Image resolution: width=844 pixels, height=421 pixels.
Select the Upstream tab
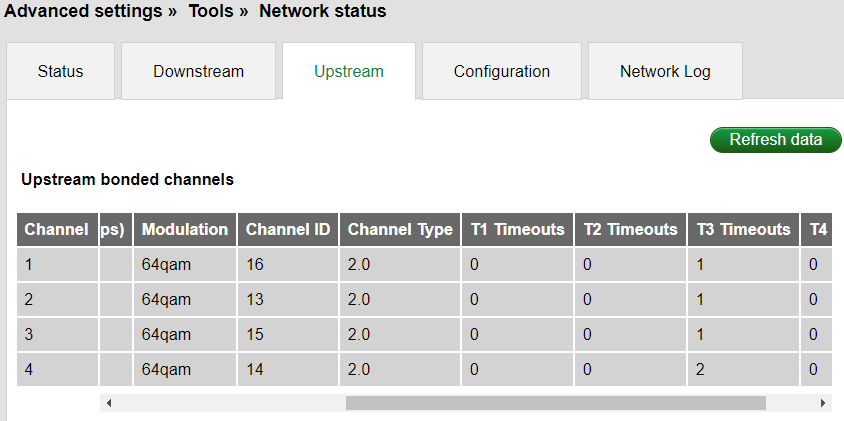[348, 72]
